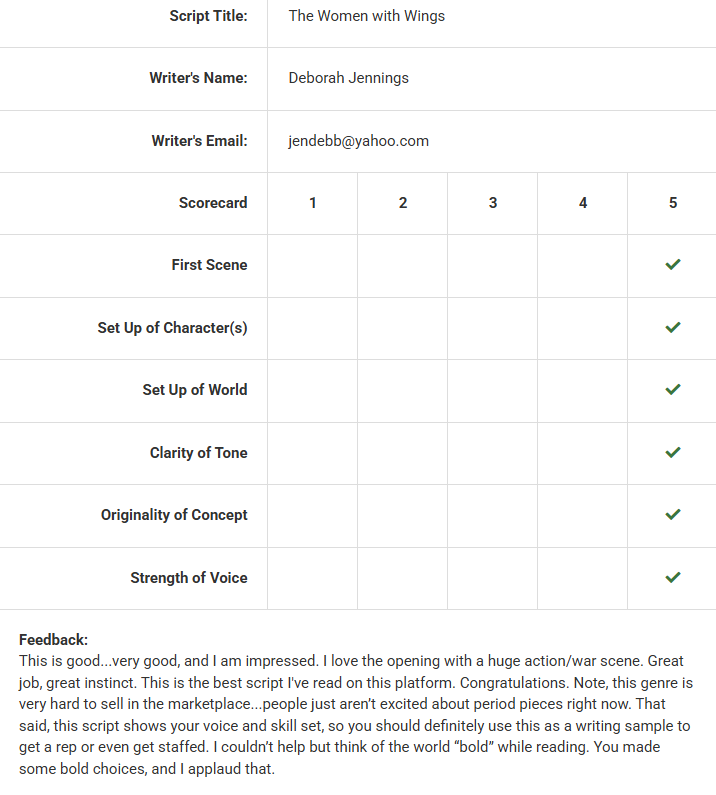Screen dimensions: 716x795
Task: Click the writer name Deborah Jennings
Action: (348, 78)
